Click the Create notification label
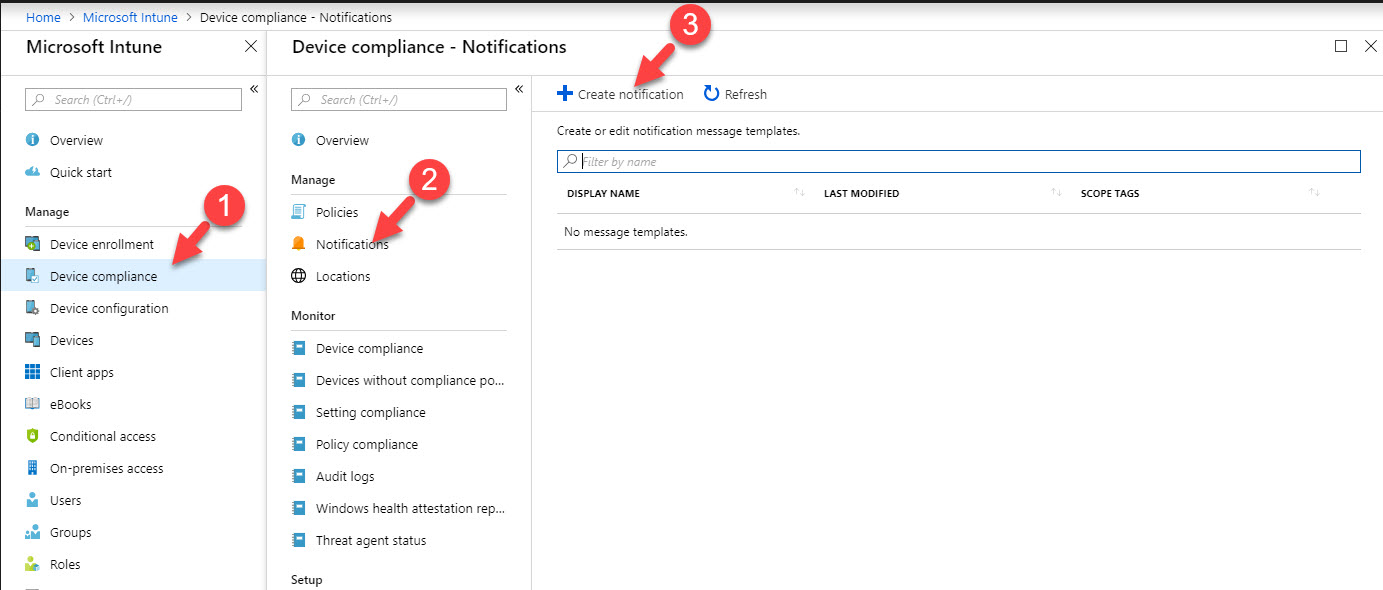Viewport: 1383px width, 590px height. (631, 94)
